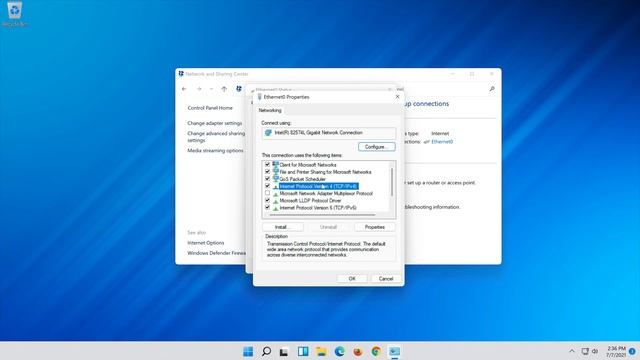Viewport: 640px width, 360px height.
Task: Launch Firefox from the taskbar
Action: tap(358, 351)
